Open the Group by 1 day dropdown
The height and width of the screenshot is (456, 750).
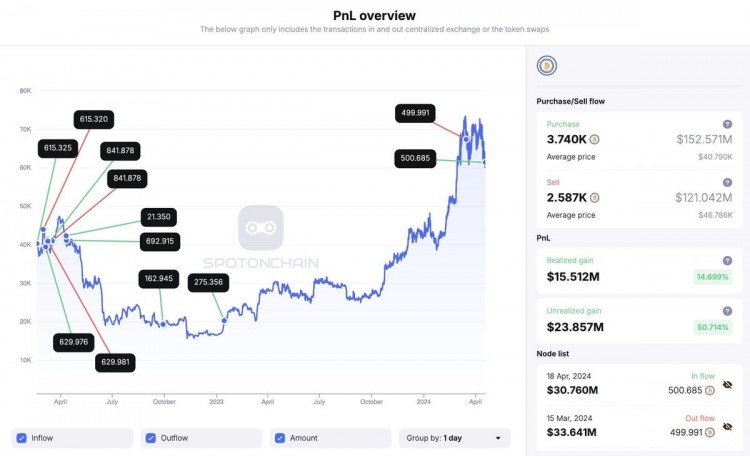coord(454,438)
